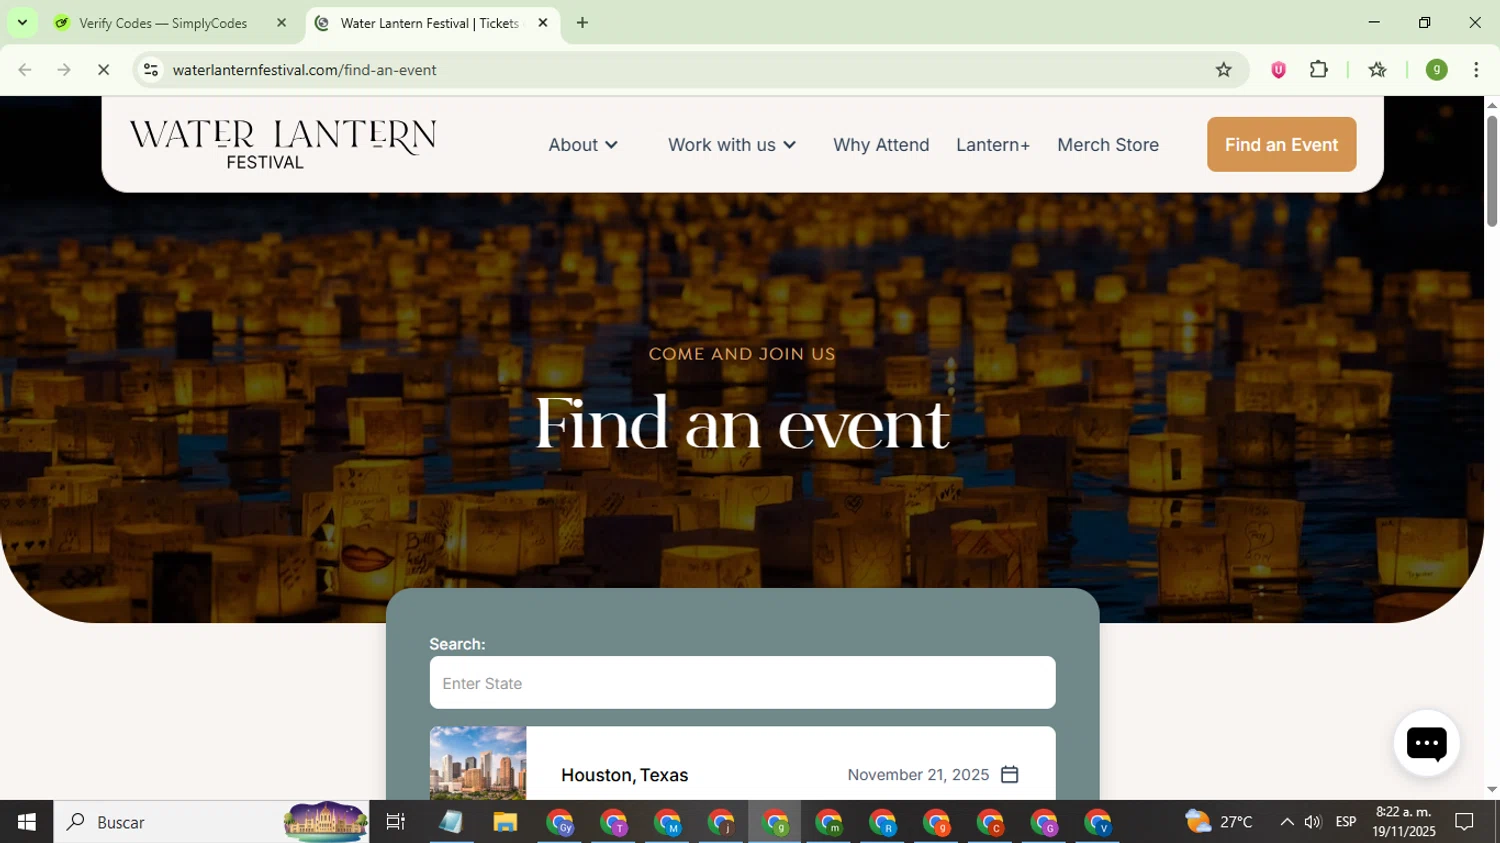The height and width of the screenshot is (843, 1500).
Task: Open the Lantern+ page
Action: pos(993,145)
